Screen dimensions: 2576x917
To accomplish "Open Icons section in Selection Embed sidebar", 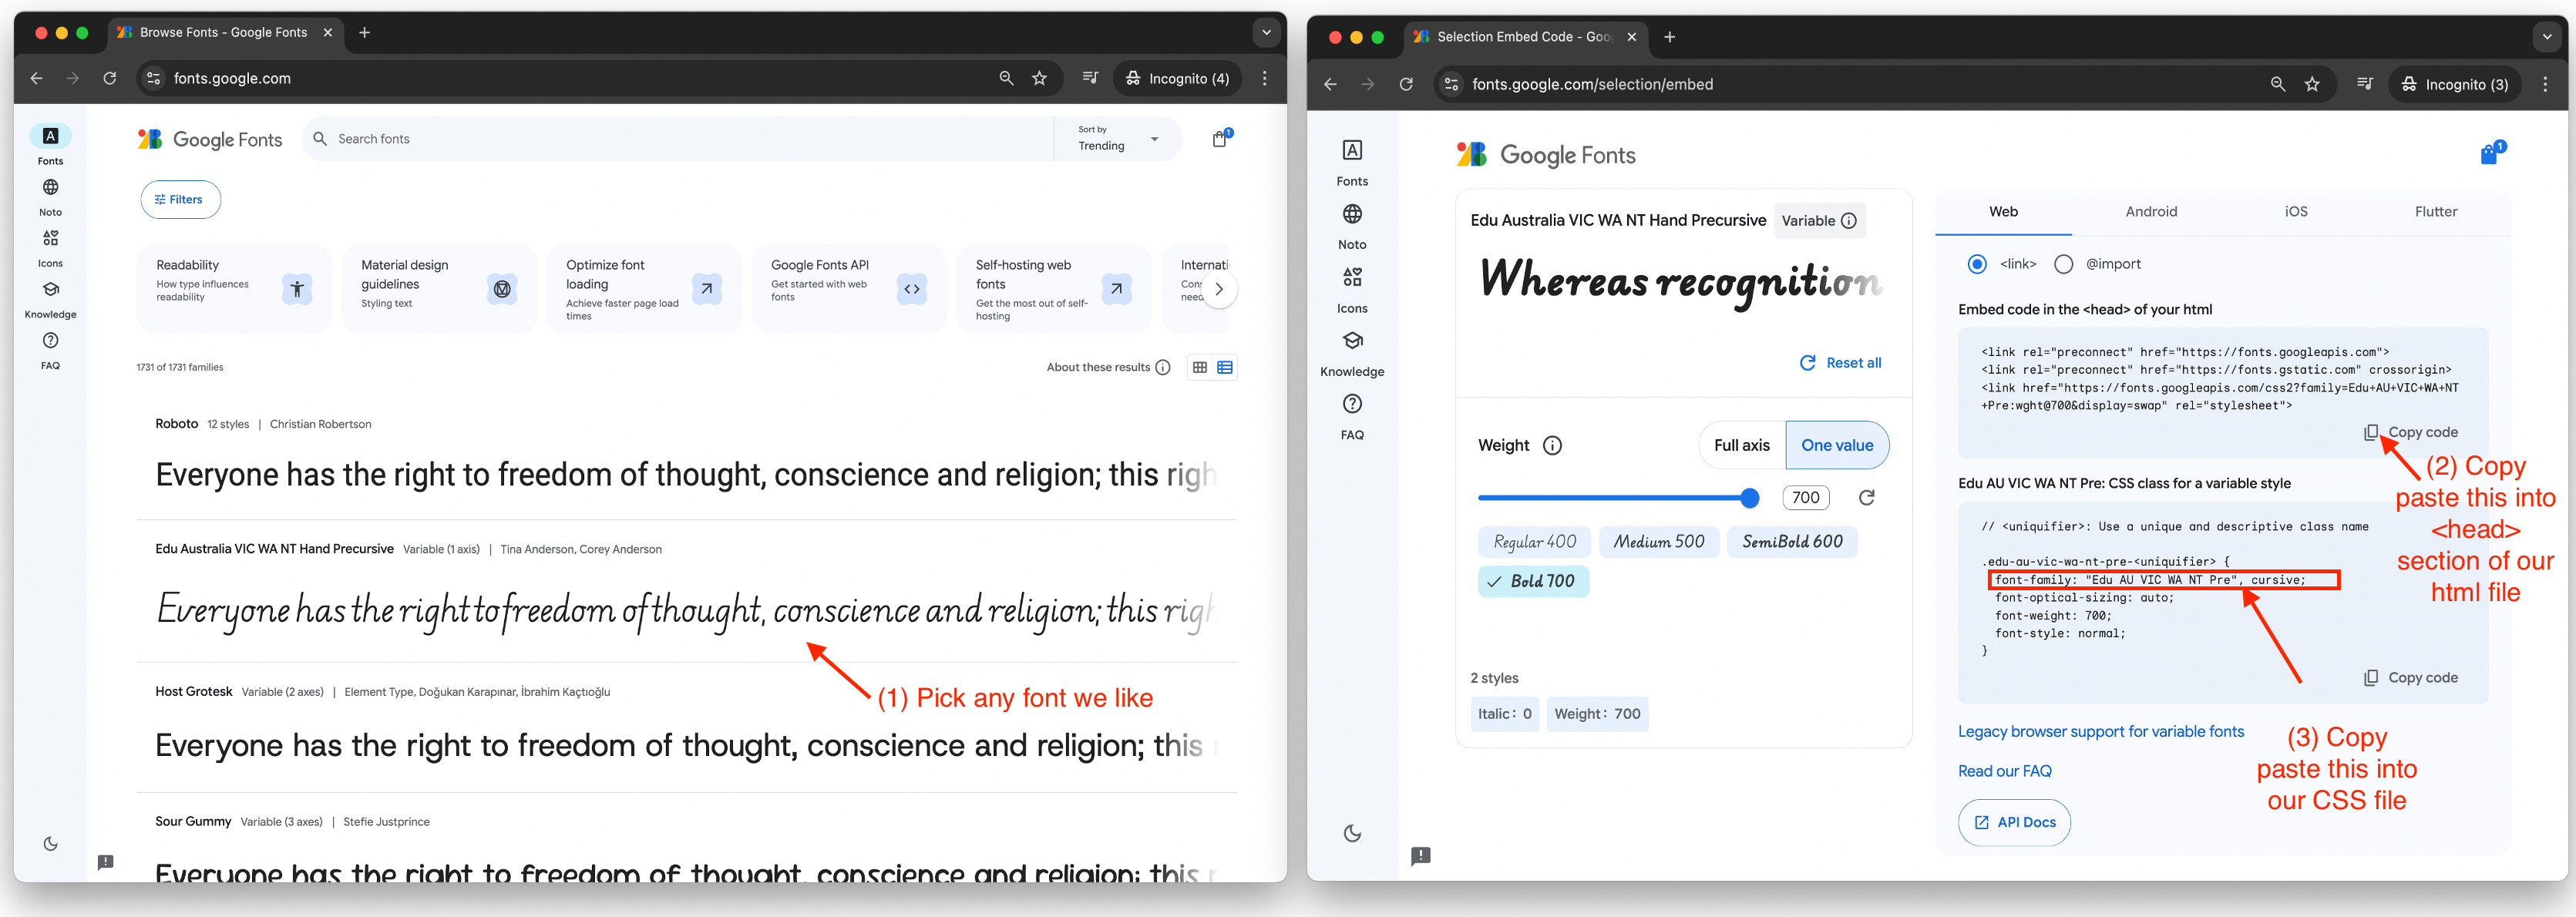I will [x=1352, y=290].
